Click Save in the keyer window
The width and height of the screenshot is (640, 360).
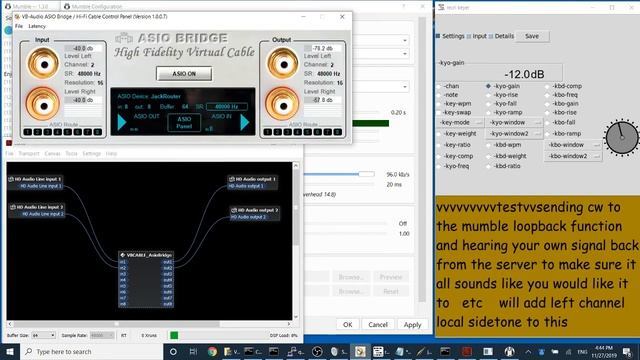click(x=532, y=36)
